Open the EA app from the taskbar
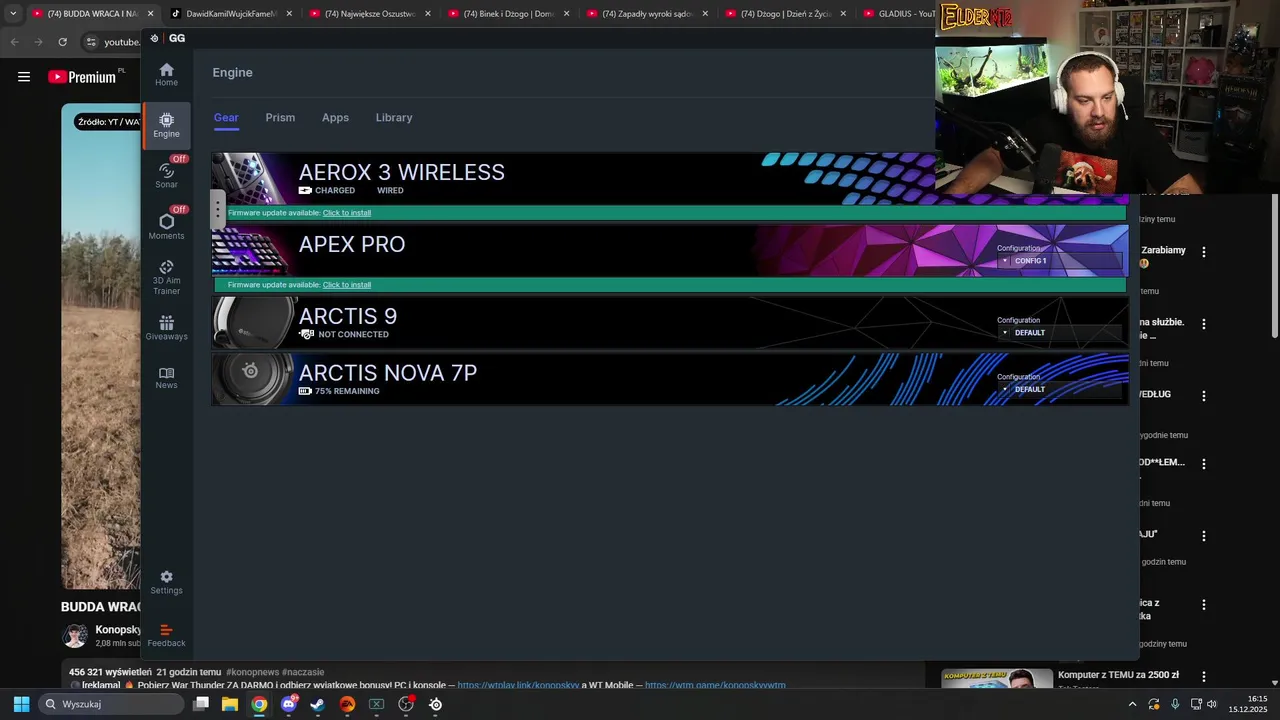This screenshot has height=720, width=1280. click(x=347, y=704)
